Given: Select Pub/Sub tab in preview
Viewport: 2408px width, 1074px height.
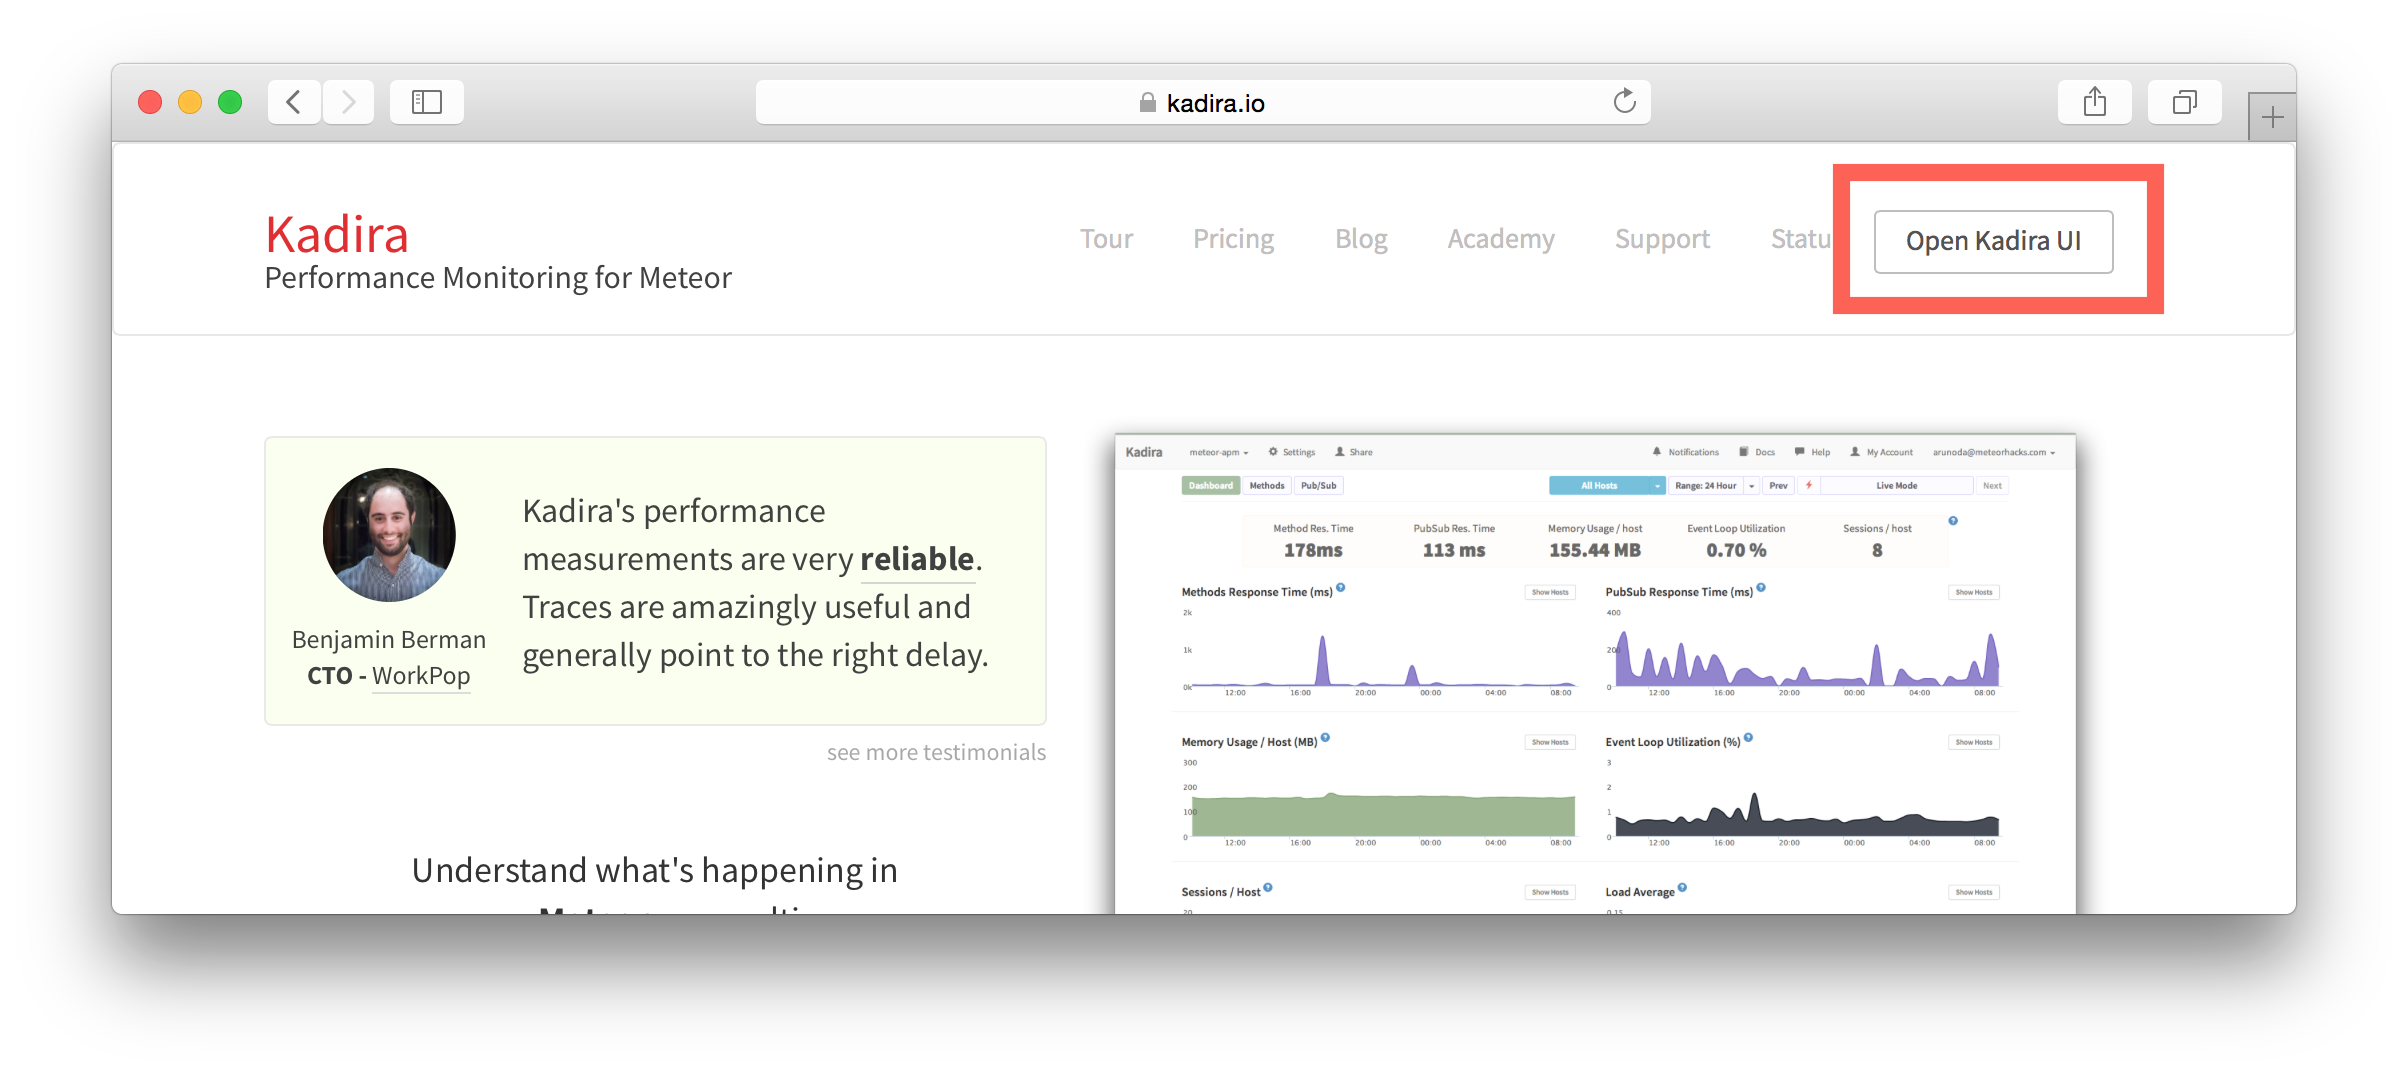Looking at the screenshot, I should (1318, 486).
